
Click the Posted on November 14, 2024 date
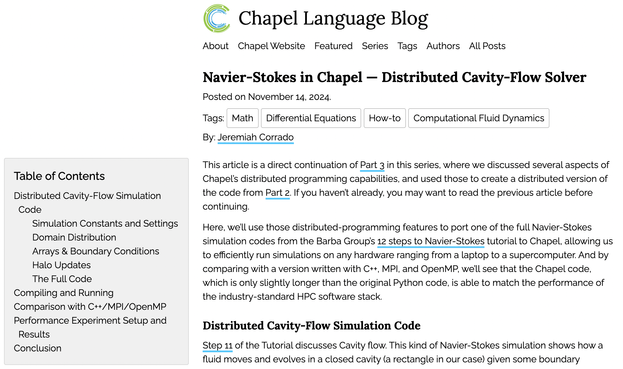click(x=267, y=97)
